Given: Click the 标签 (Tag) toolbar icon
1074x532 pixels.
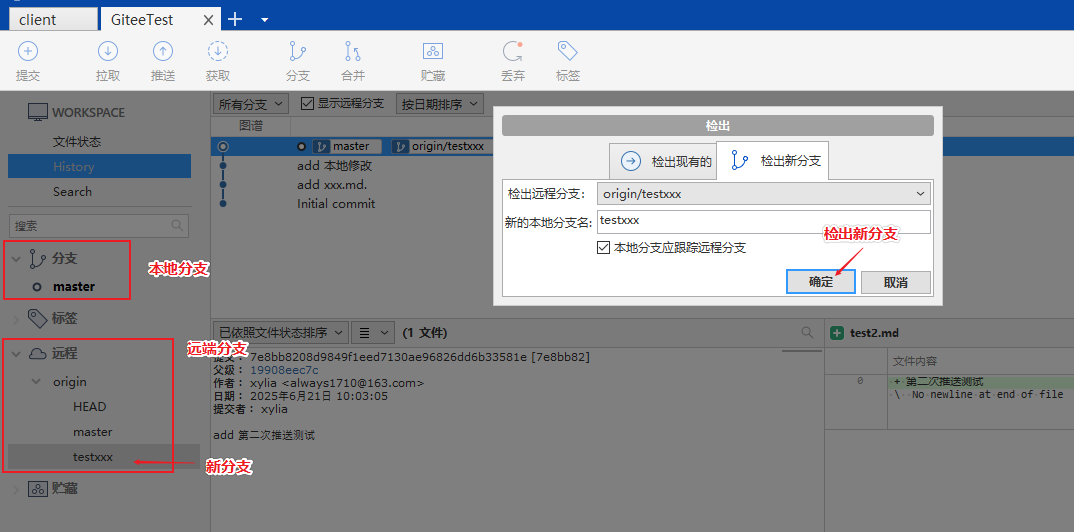Looking at the screenshot, I should (x=568, y=60).
